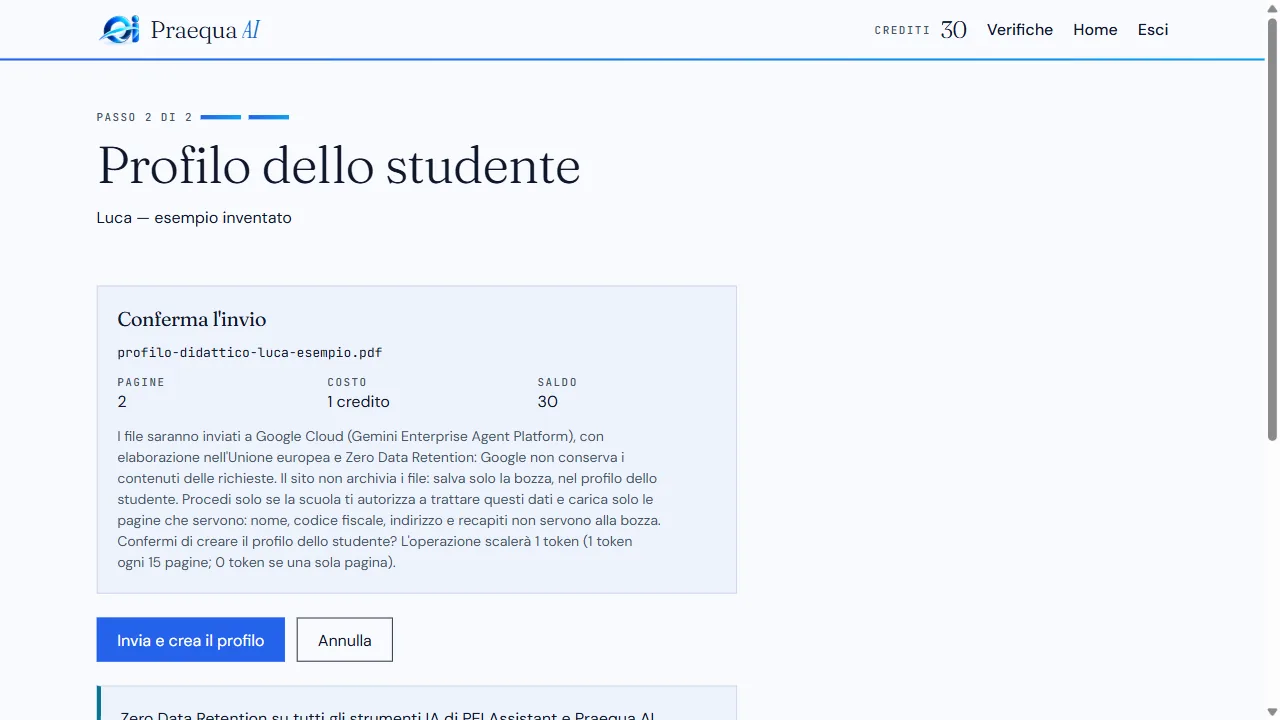Click the Saldo value 30
The image size is (1280, 720).
click(548, 402)
